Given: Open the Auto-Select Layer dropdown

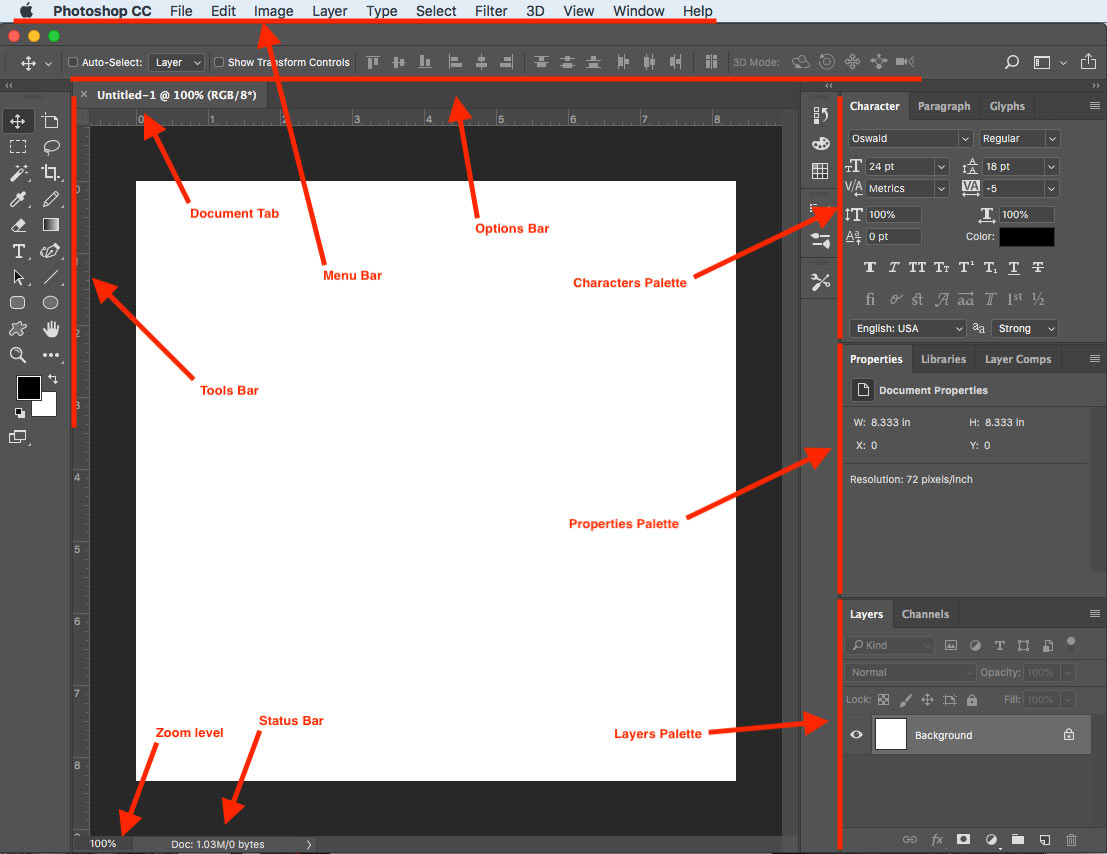Looking at the screenshot, I should 176,62.
